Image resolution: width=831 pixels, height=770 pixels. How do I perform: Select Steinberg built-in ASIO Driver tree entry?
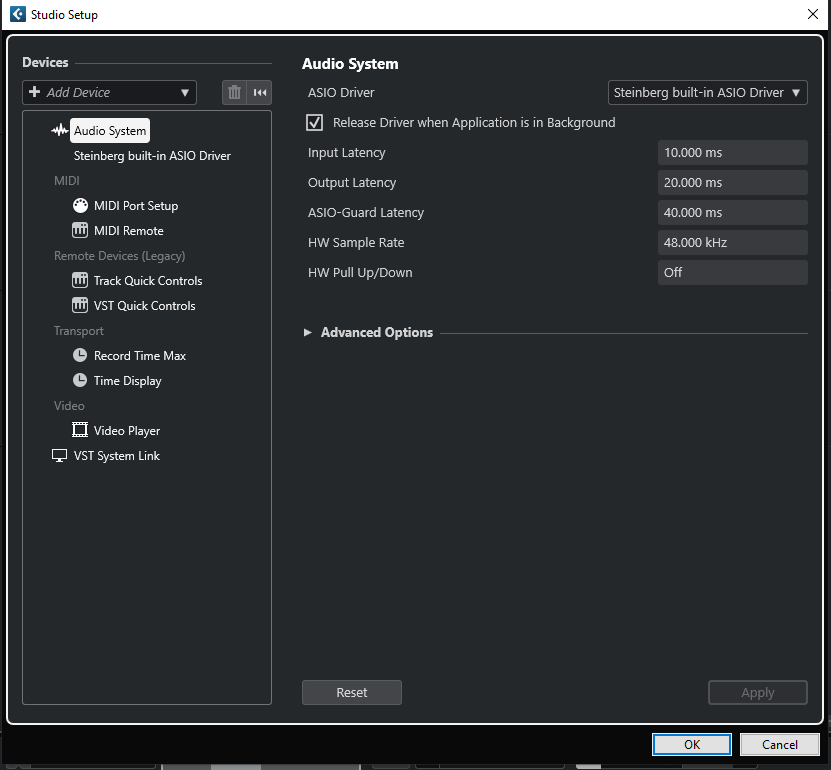click(152, 156)
